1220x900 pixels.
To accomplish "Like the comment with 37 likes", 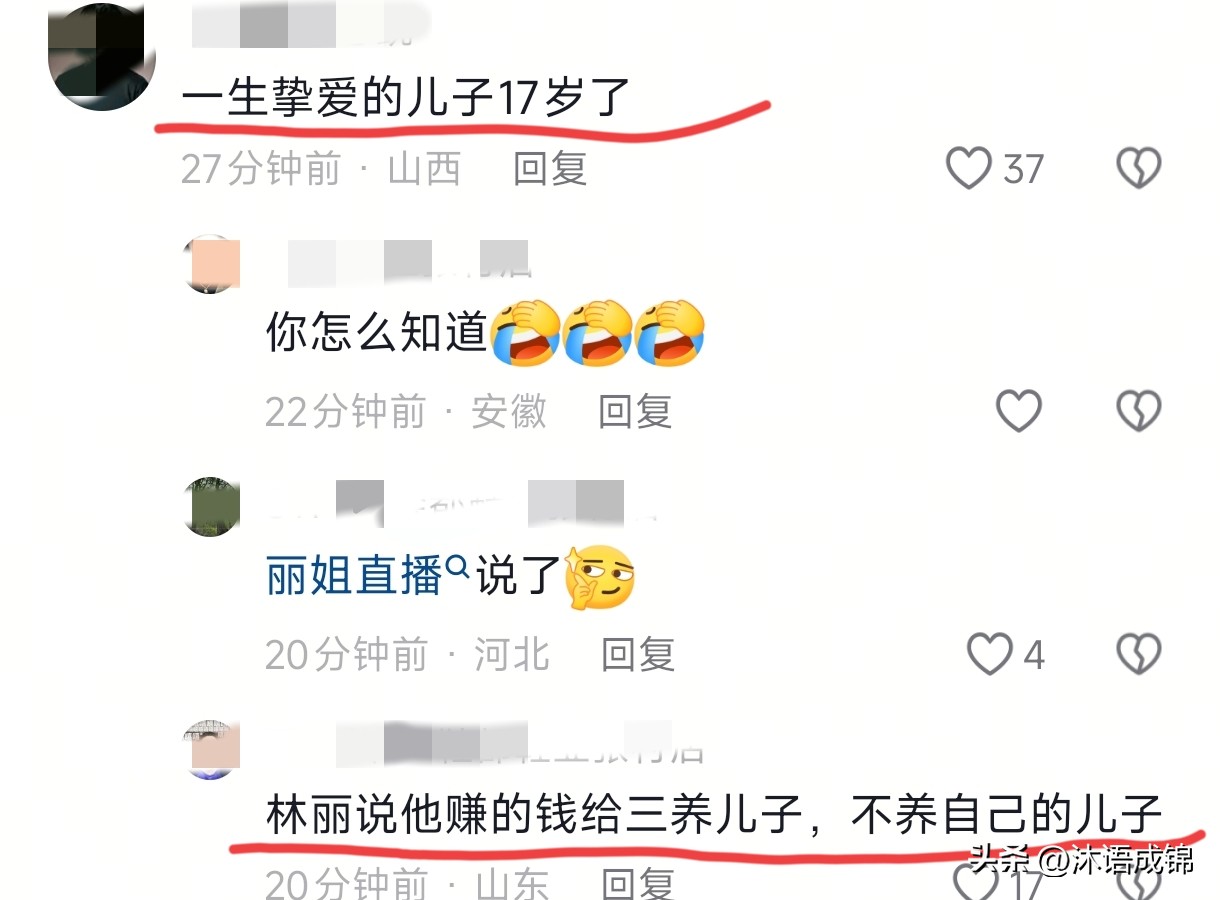I will 969,169.
